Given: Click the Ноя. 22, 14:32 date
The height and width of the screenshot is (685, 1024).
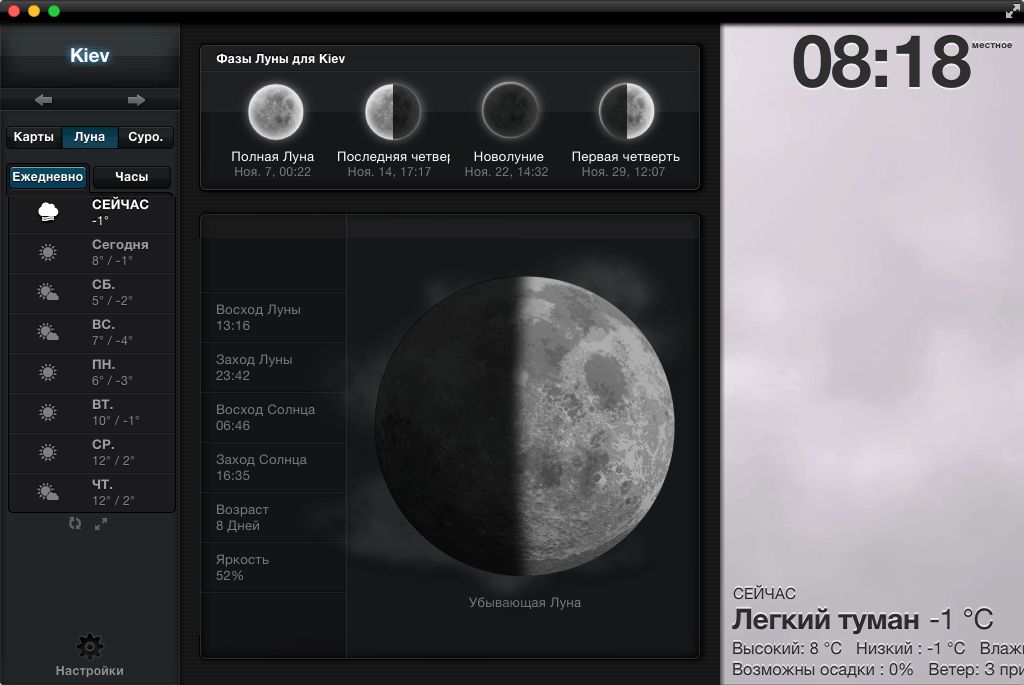Looking at the screenshot, I should (x=506, y=172).
